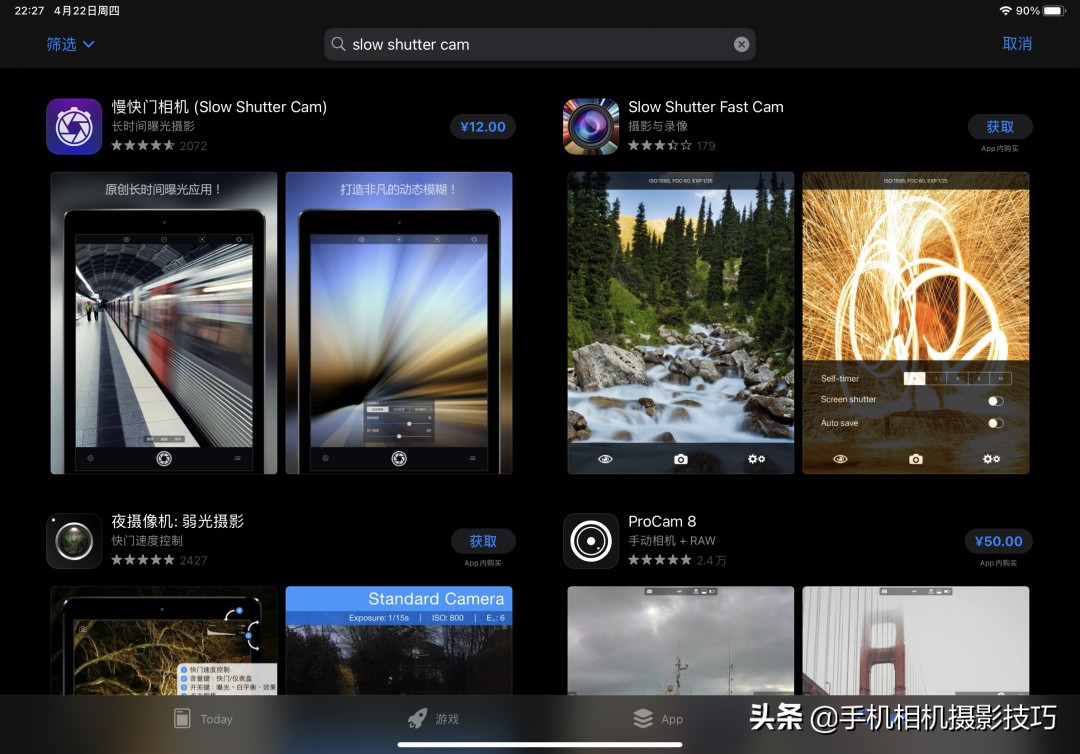The height and width of the screenshot is (754, 1080).
Task: Open the 慢快门相机 app icon
Action: coord(74,126)
